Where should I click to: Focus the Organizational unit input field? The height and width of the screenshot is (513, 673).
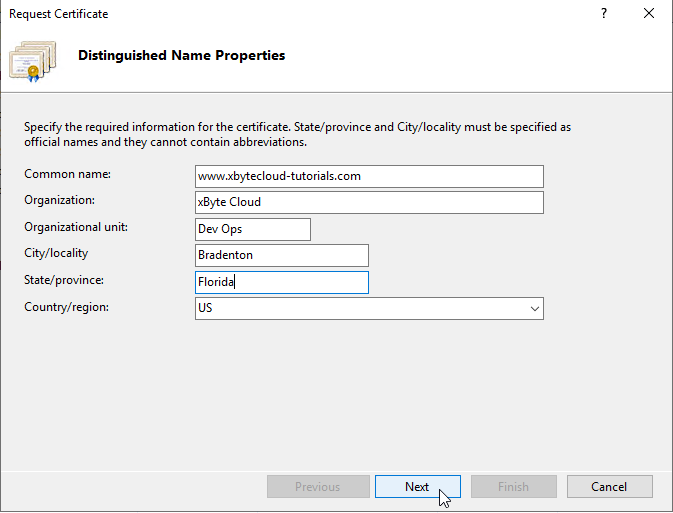point(253,229)
